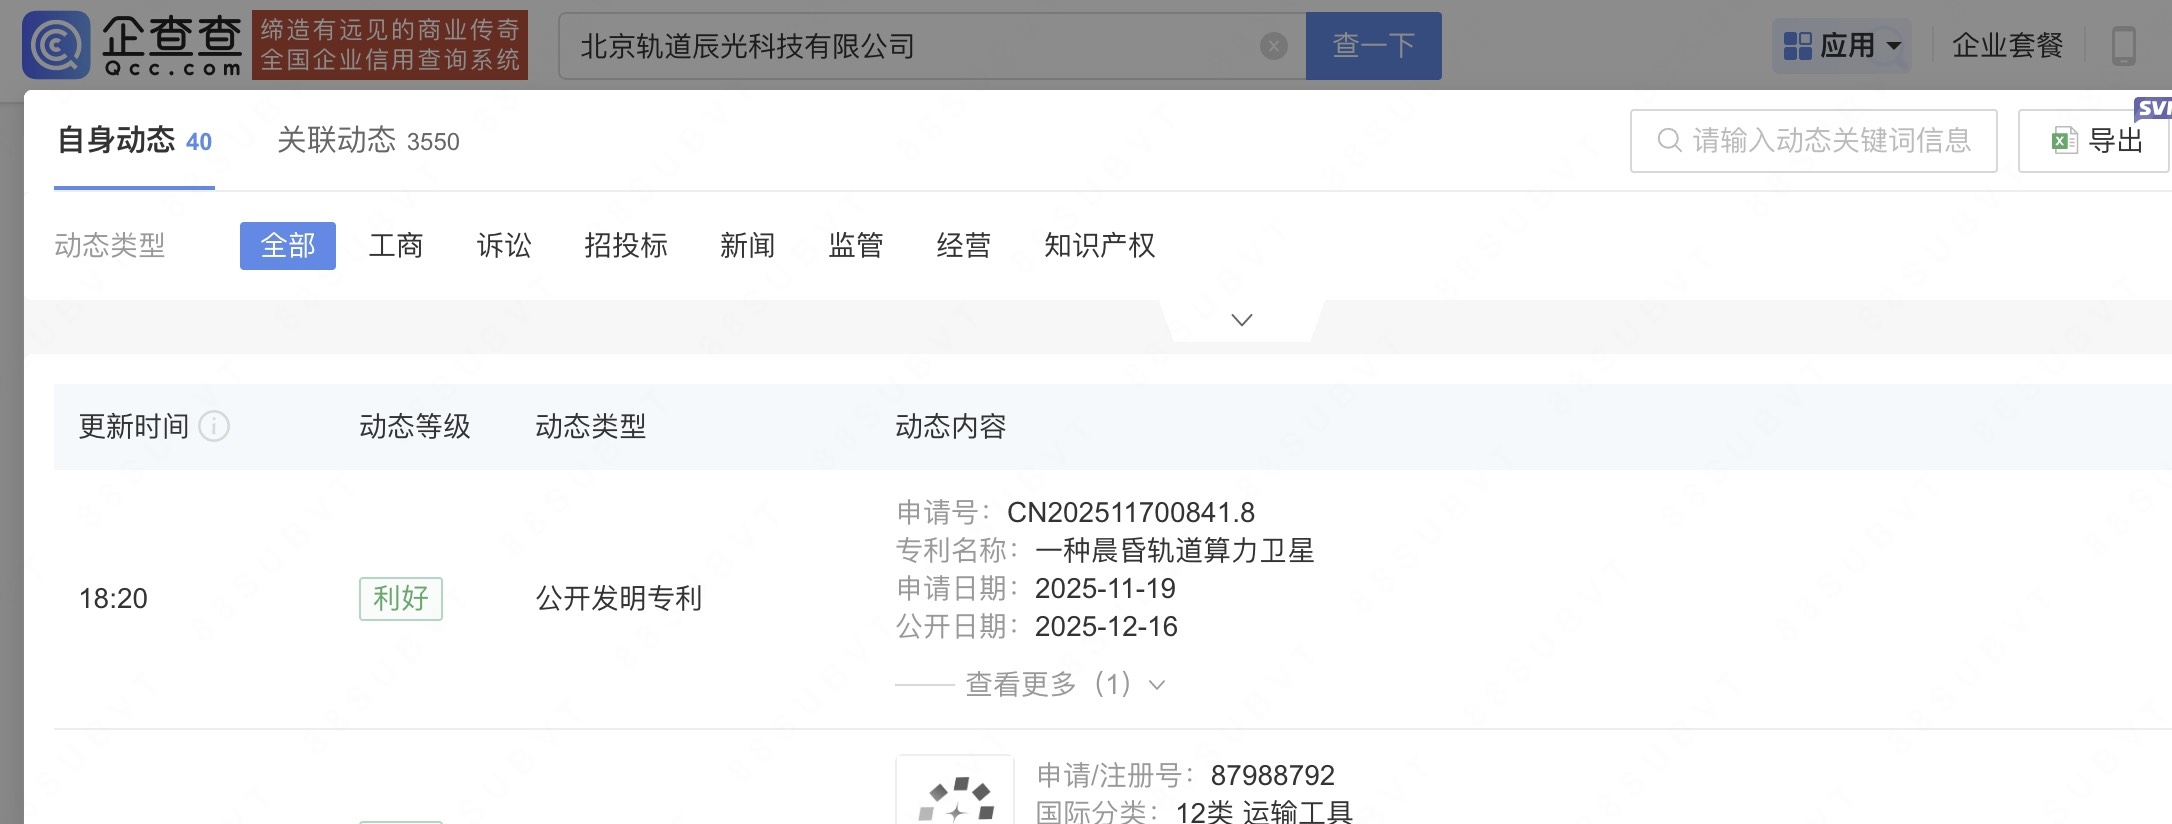Click the 12类 运输工具 classification text

(x=1264, y=812)
